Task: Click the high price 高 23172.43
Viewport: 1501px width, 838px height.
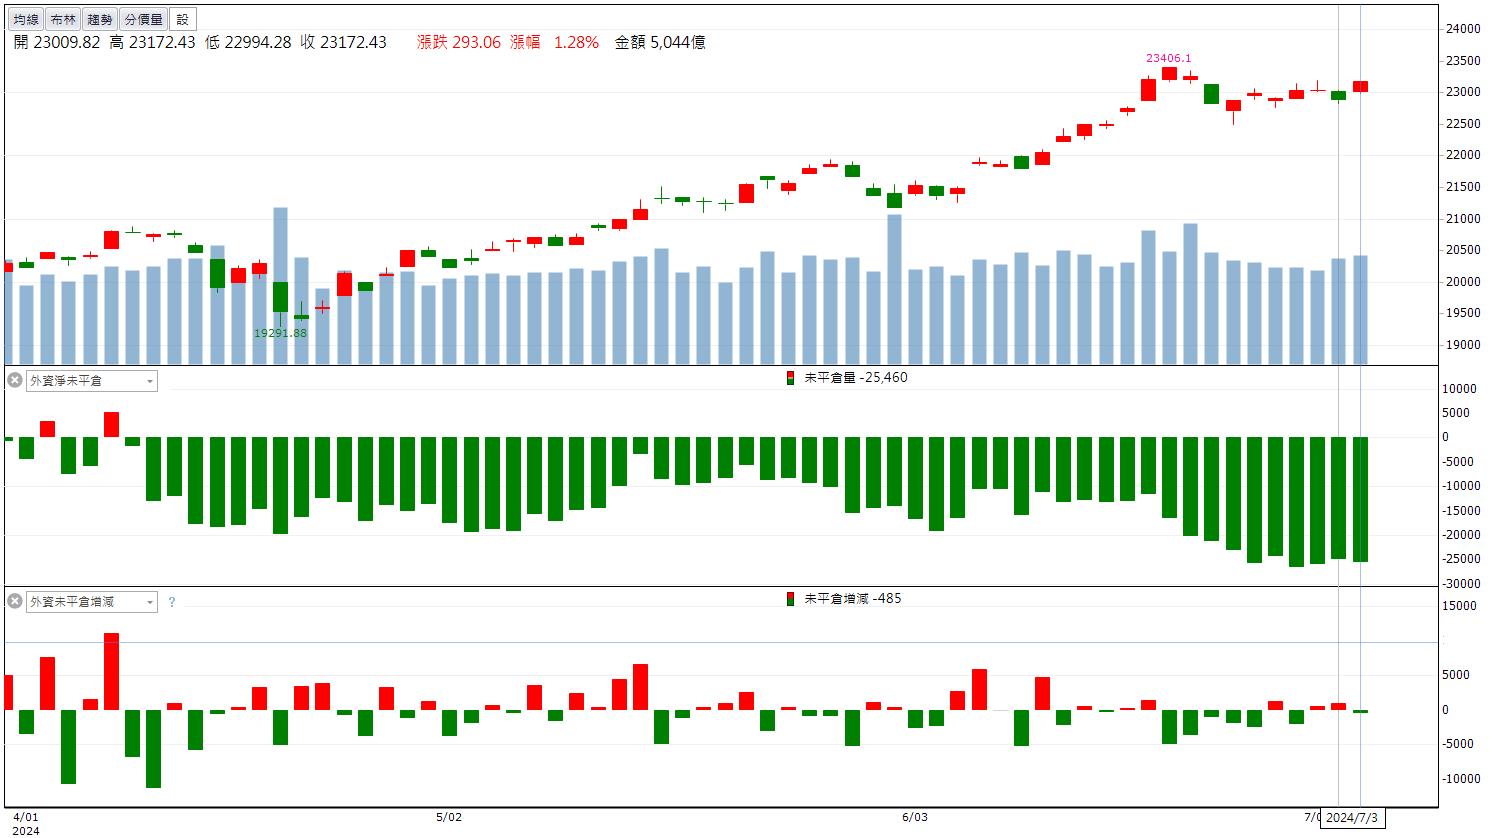Action: pos(152,42)
